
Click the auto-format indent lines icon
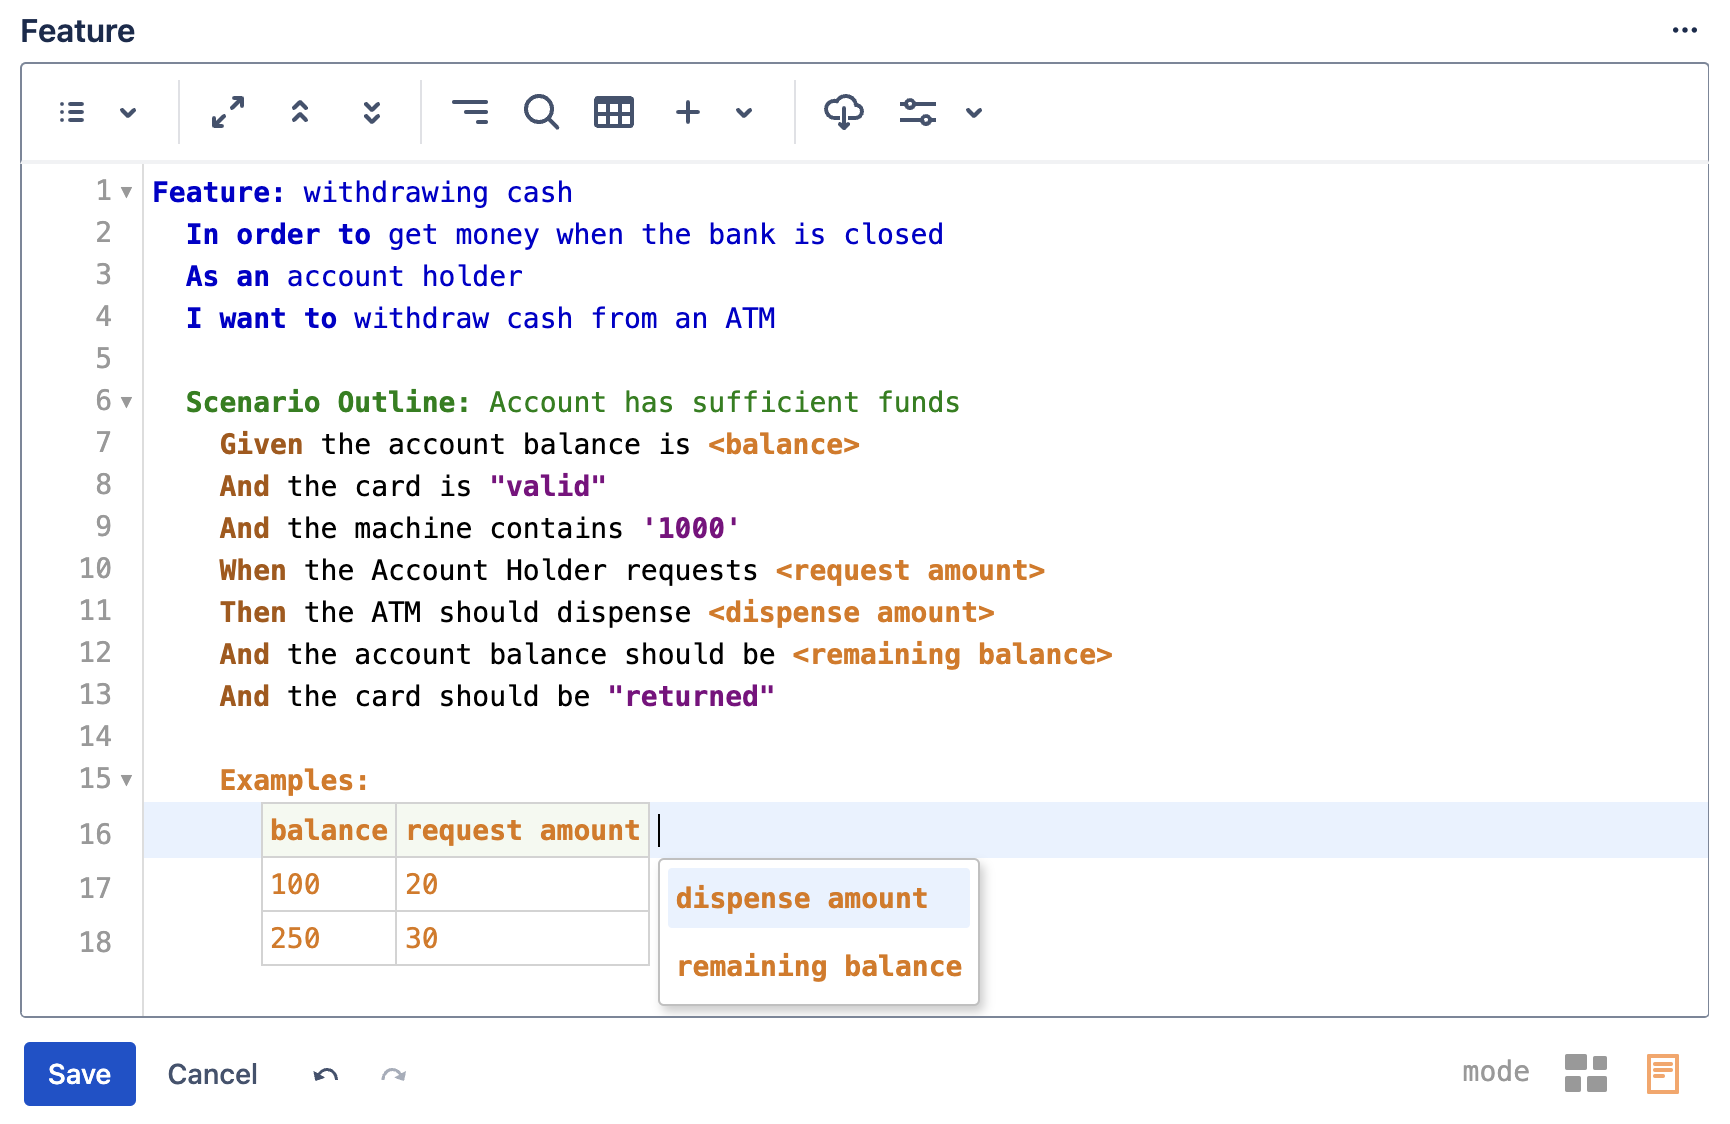470,112
